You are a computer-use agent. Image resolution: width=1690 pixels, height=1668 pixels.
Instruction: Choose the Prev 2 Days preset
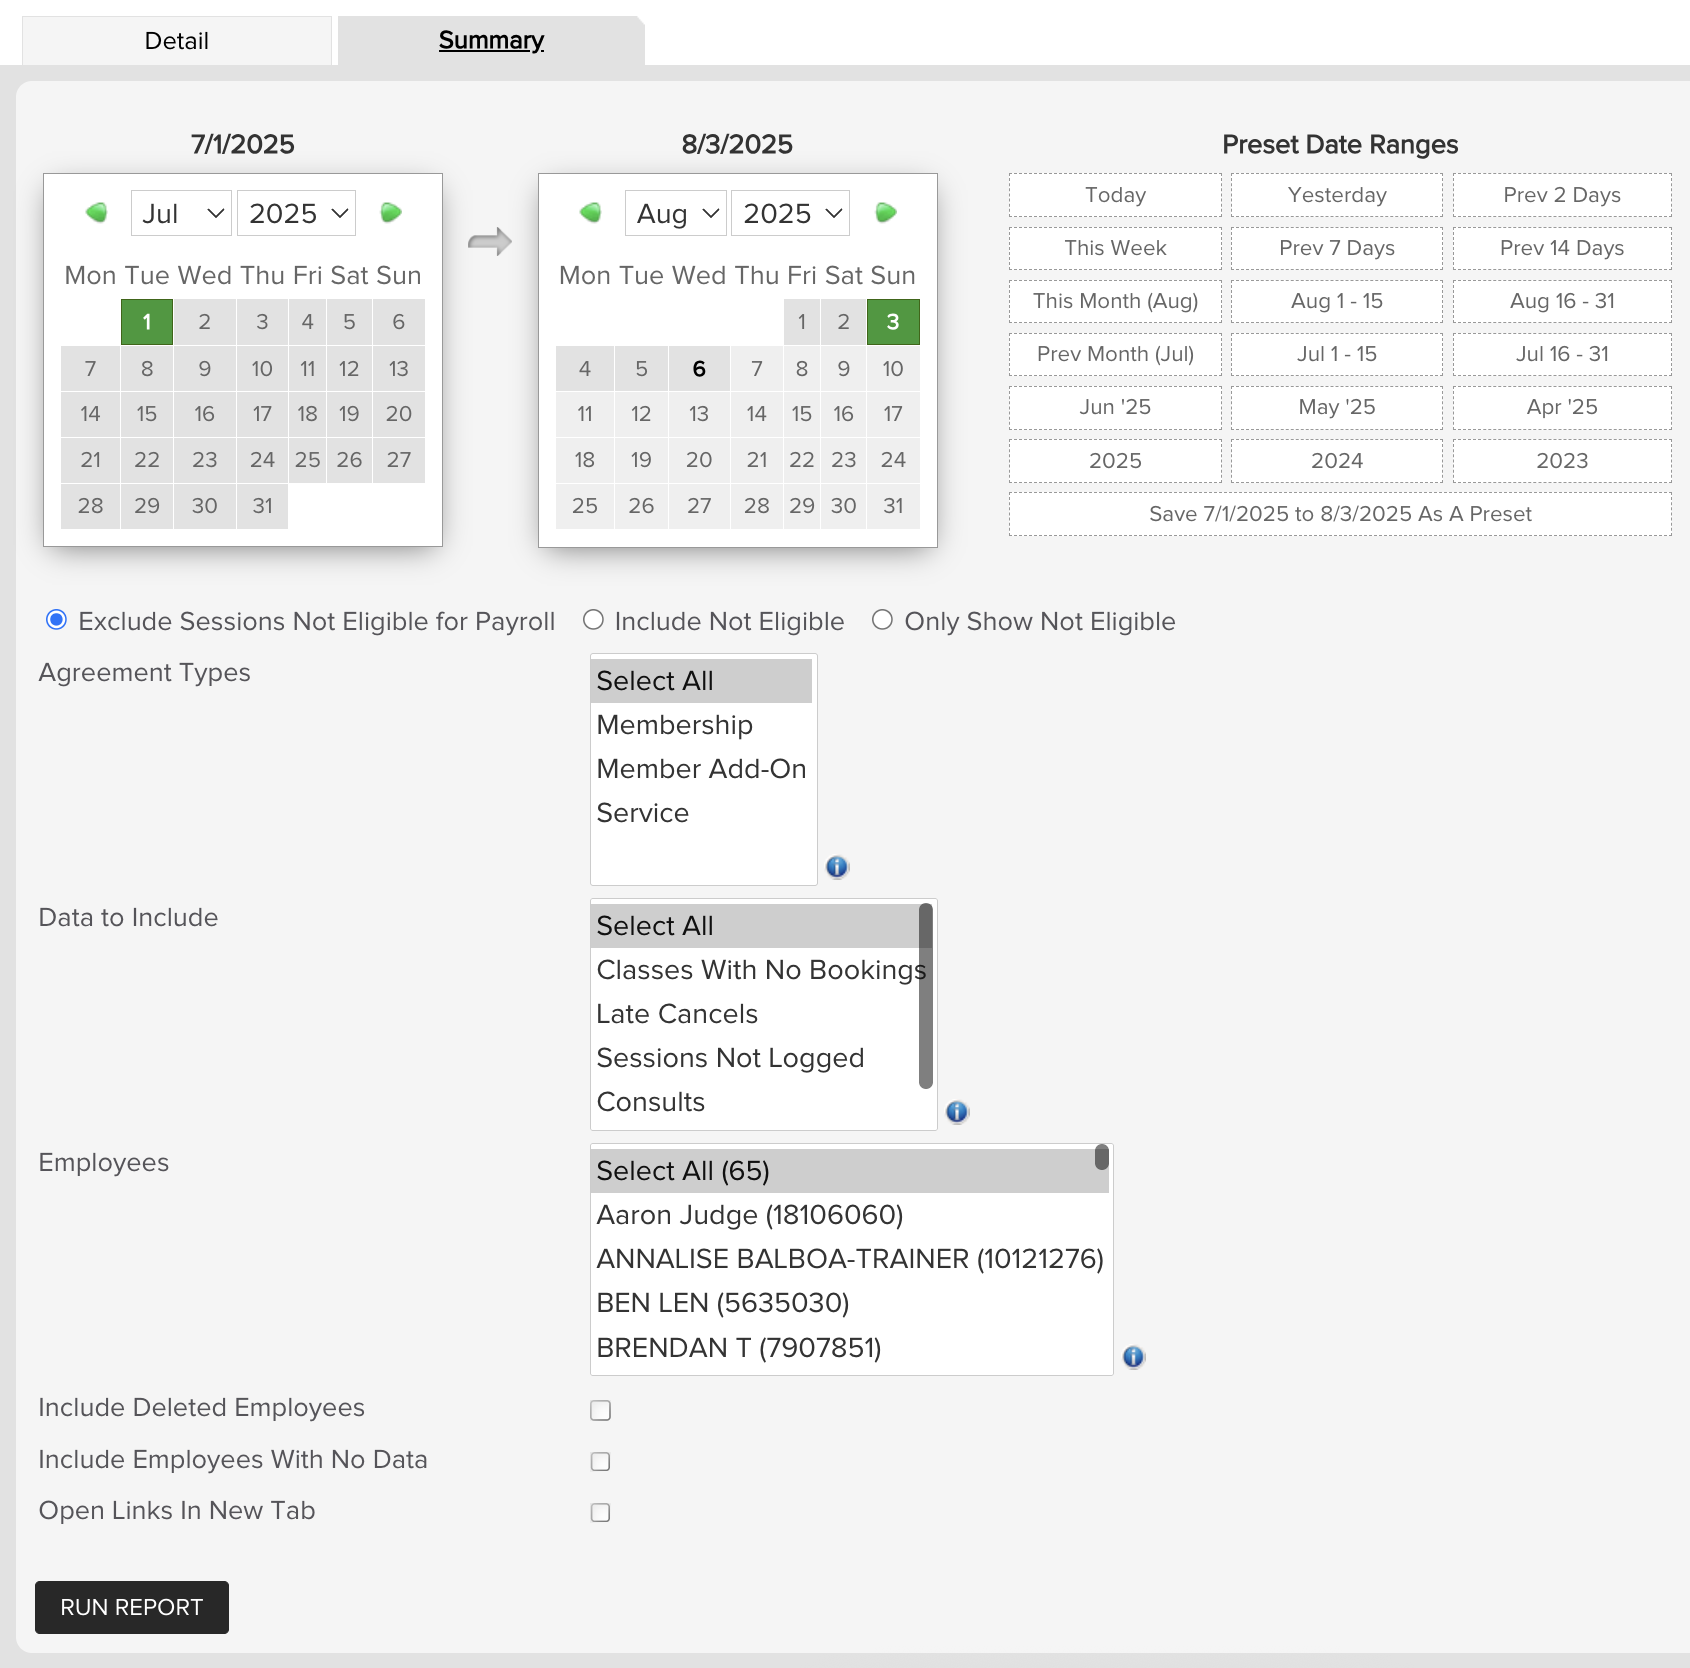click(x=1562, y=195)
